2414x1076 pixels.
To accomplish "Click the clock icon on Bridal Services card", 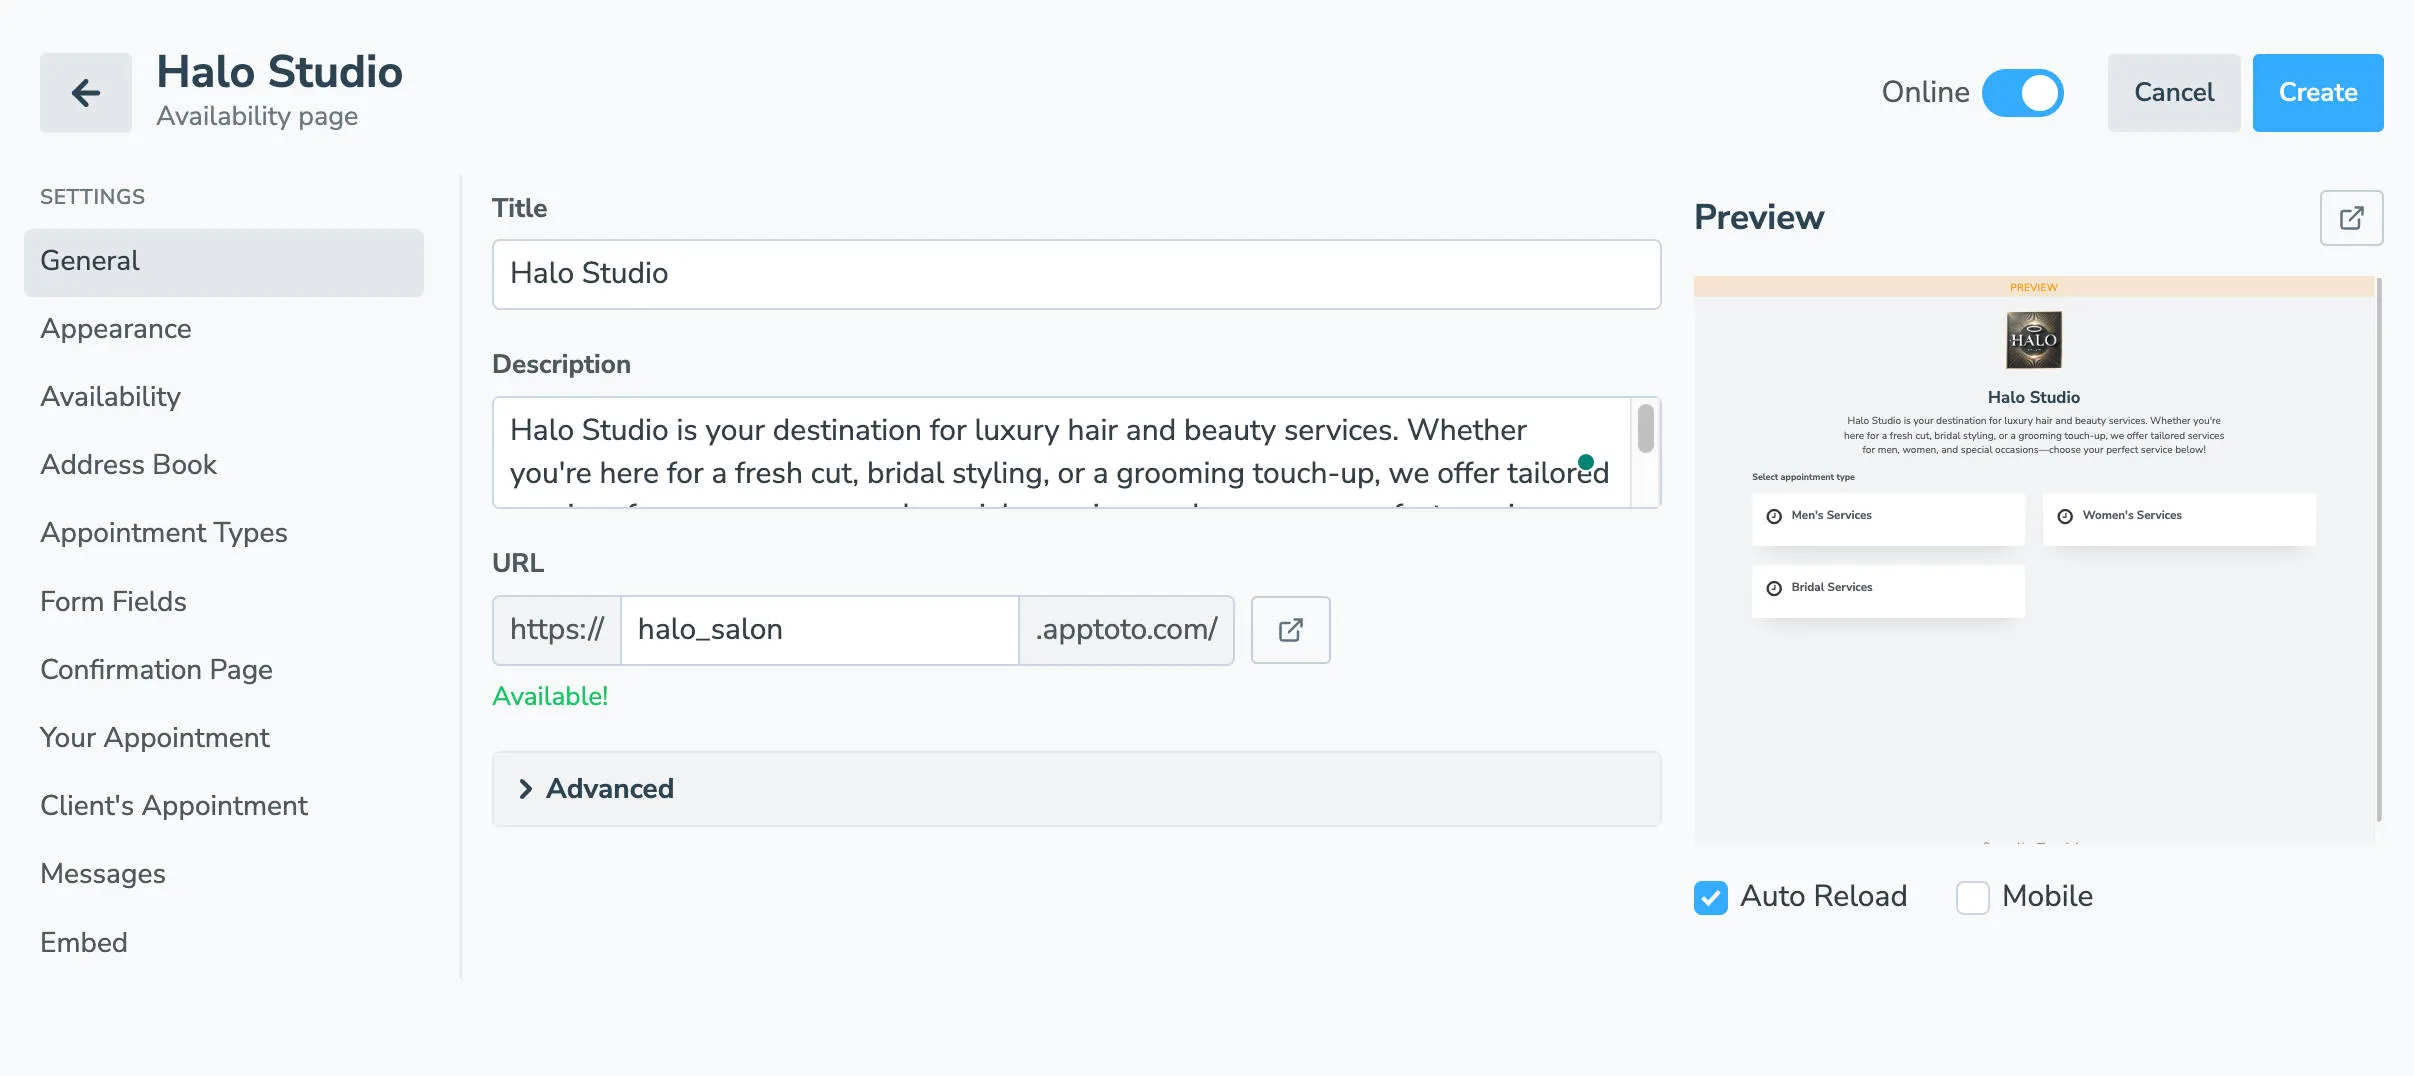I will [x=1773, y=587].
